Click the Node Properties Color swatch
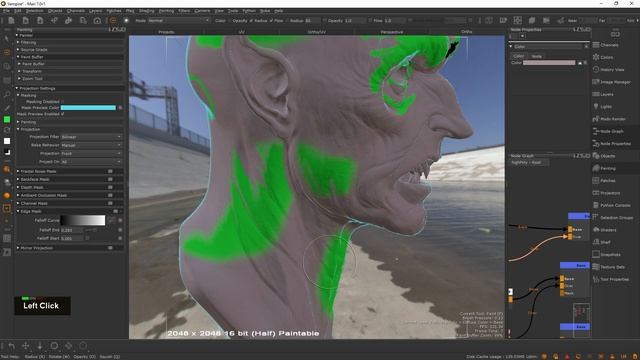The height and width of the screenshot is (360, 640). [549, 63]
